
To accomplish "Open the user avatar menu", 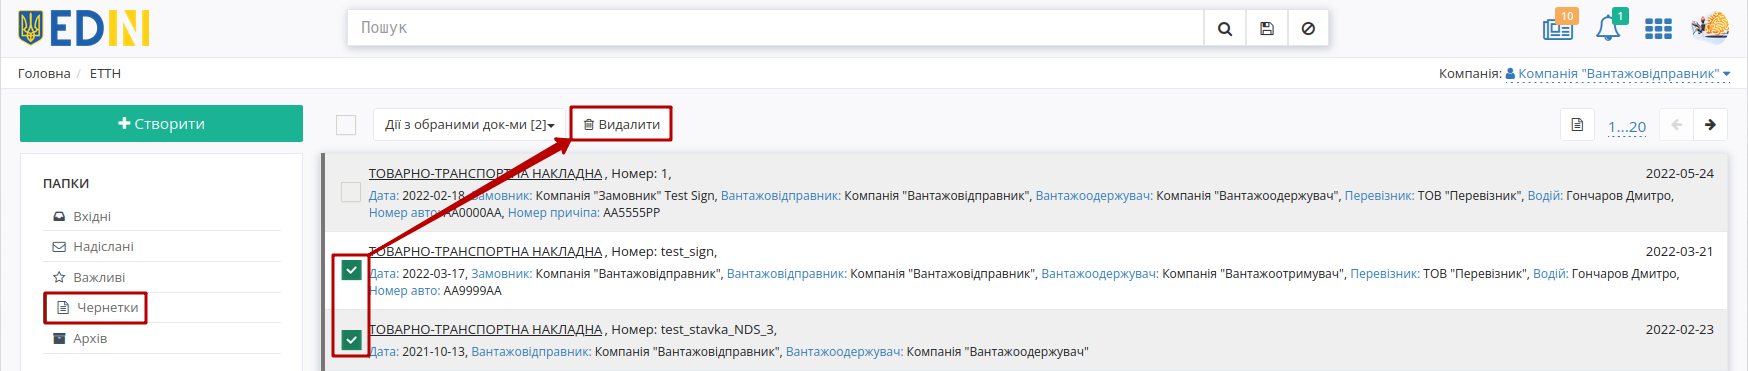I will pos(1710,27).
